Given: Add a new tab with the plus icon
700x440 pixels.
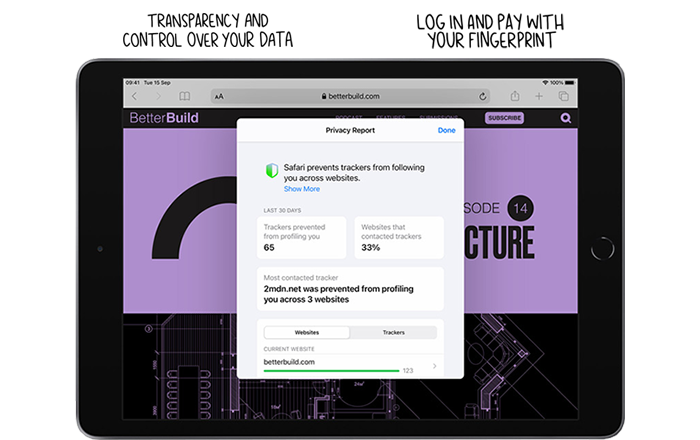Looking at the screenshot, I should tap(539, 96).
